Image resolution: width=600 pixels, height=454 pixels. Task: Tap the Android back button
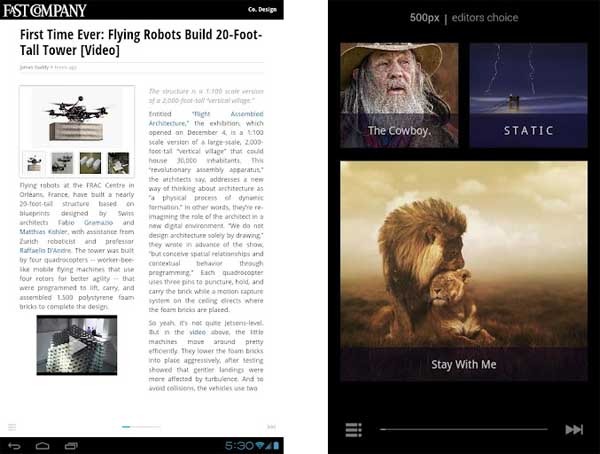point(14,445)
